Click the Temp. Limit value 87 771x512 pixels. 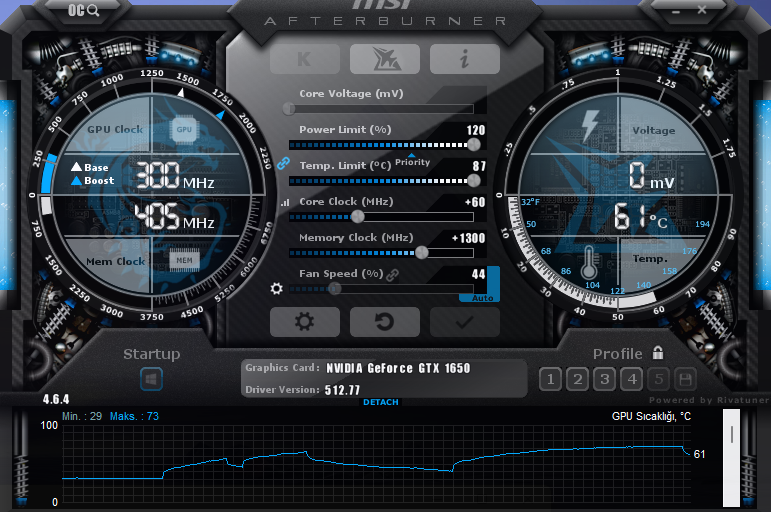coord(479,166)
